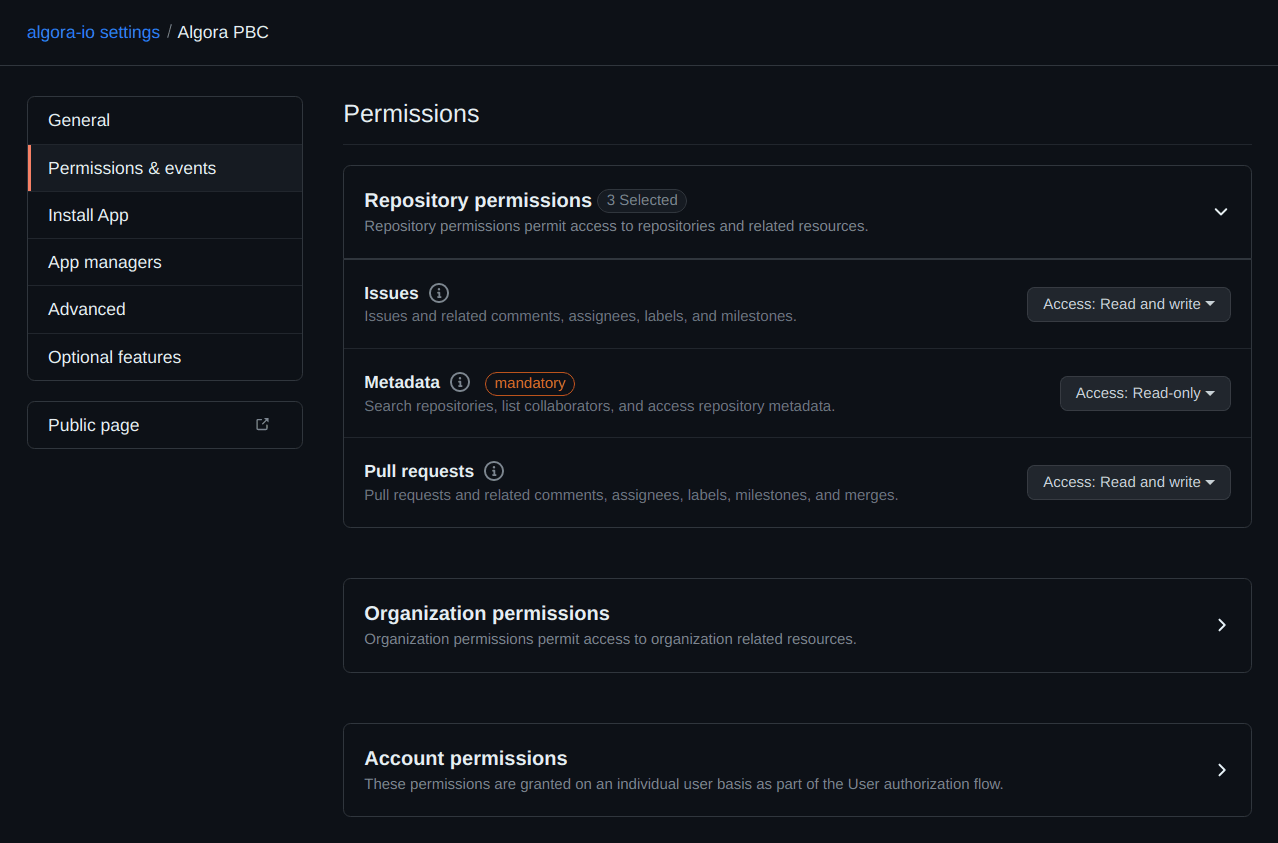Switch to the Install App section

[88, 215]
